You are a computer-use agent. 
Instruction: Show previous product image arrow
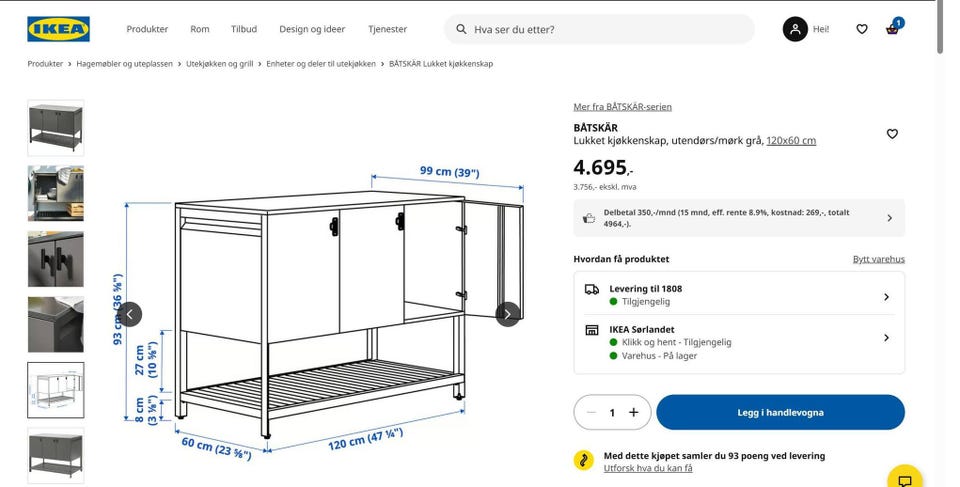pyautogui.click(x=129, y=314)
